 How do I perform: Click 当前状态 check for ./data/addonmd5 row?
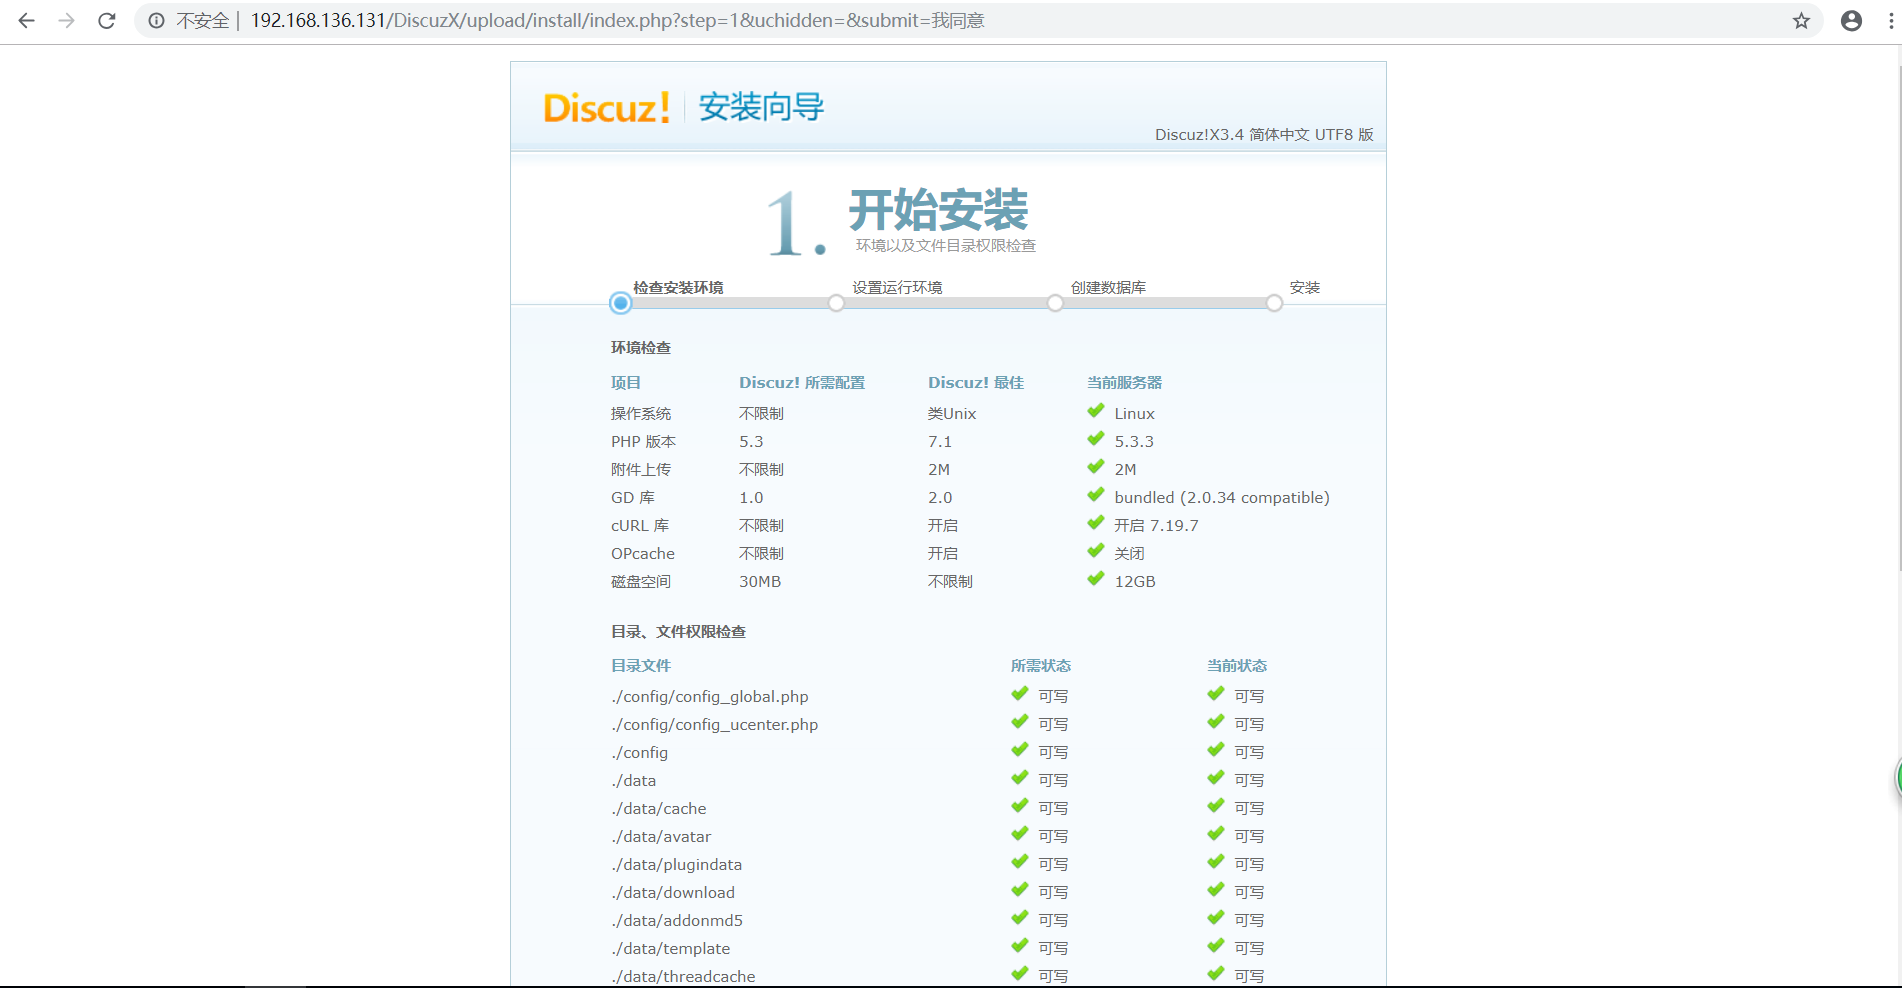1216,917
